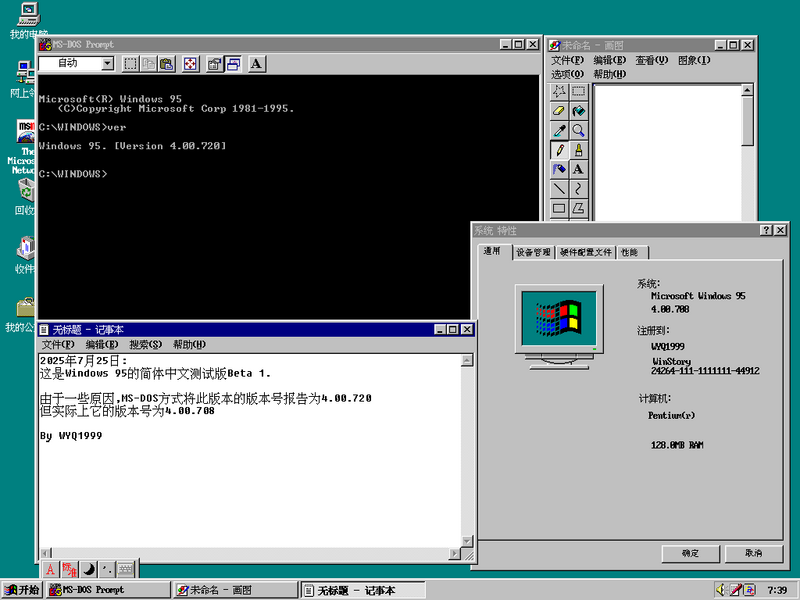Click the Copy button in MS-DOS toolbar
800x600 pixels.
148,64
